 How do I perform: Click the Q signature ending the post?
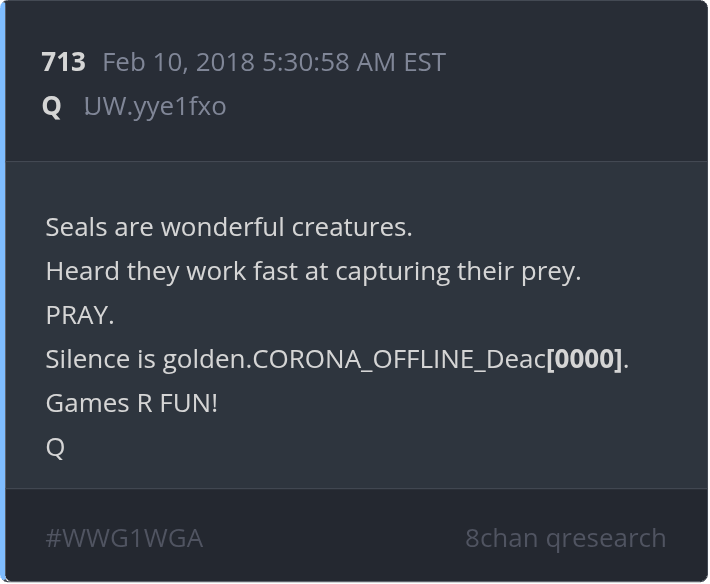[x=55, y=447]
